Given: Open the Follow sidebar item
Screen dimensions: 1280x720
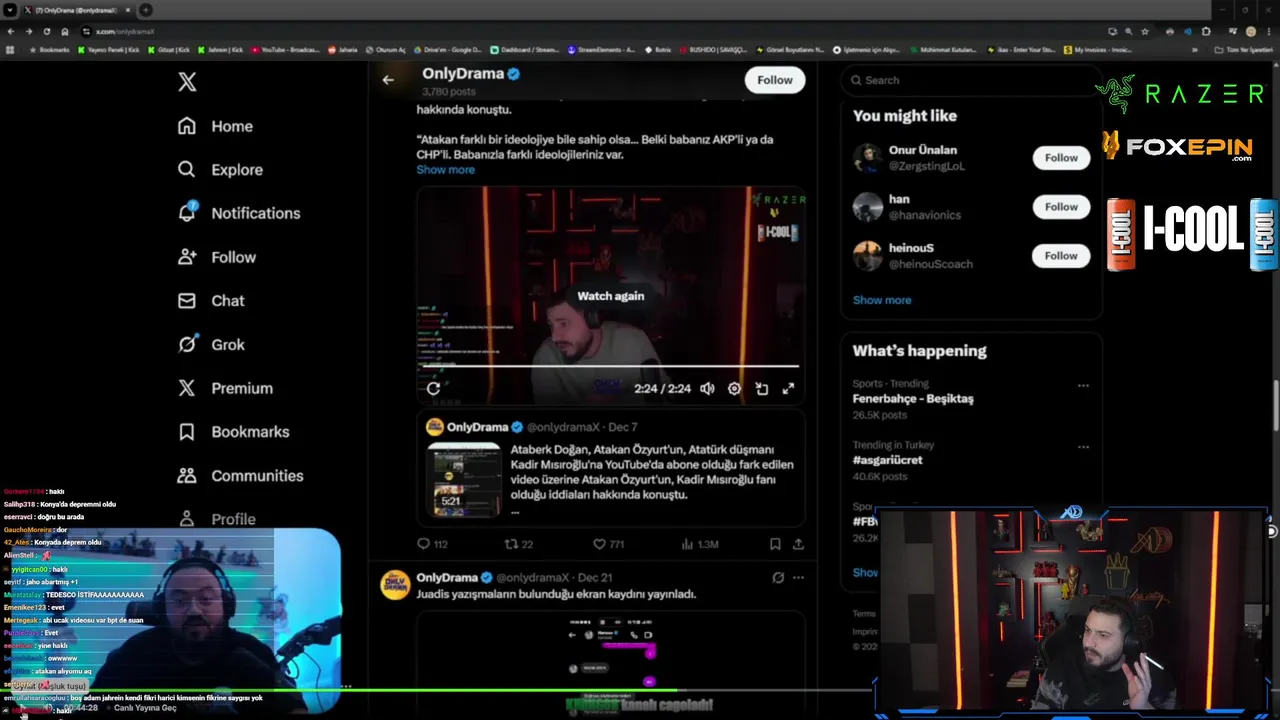Looking at the screenshot, I should click(216, 257).
